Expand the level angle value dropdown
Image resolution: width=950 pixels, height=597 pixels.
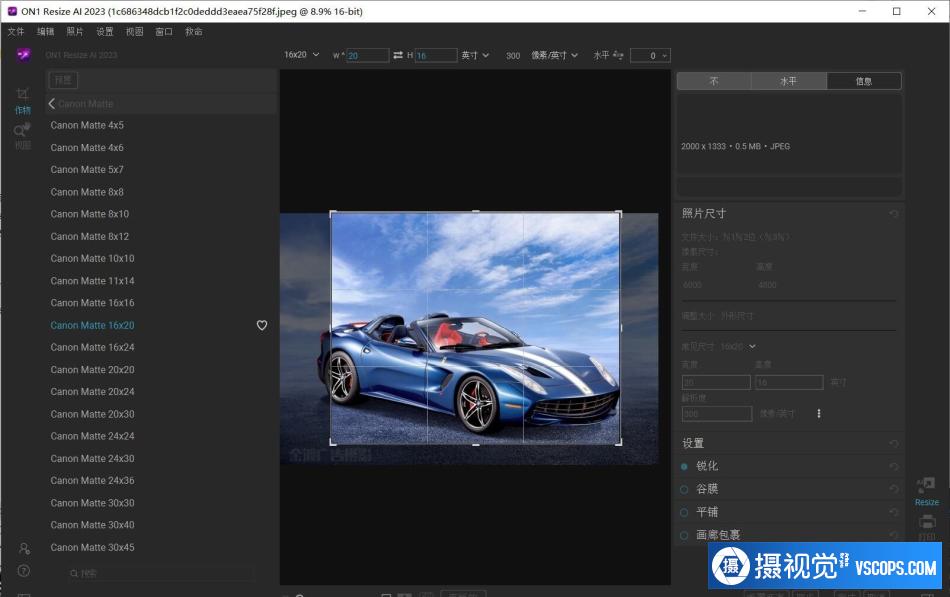pyautogui.click(x=664, y=56)
